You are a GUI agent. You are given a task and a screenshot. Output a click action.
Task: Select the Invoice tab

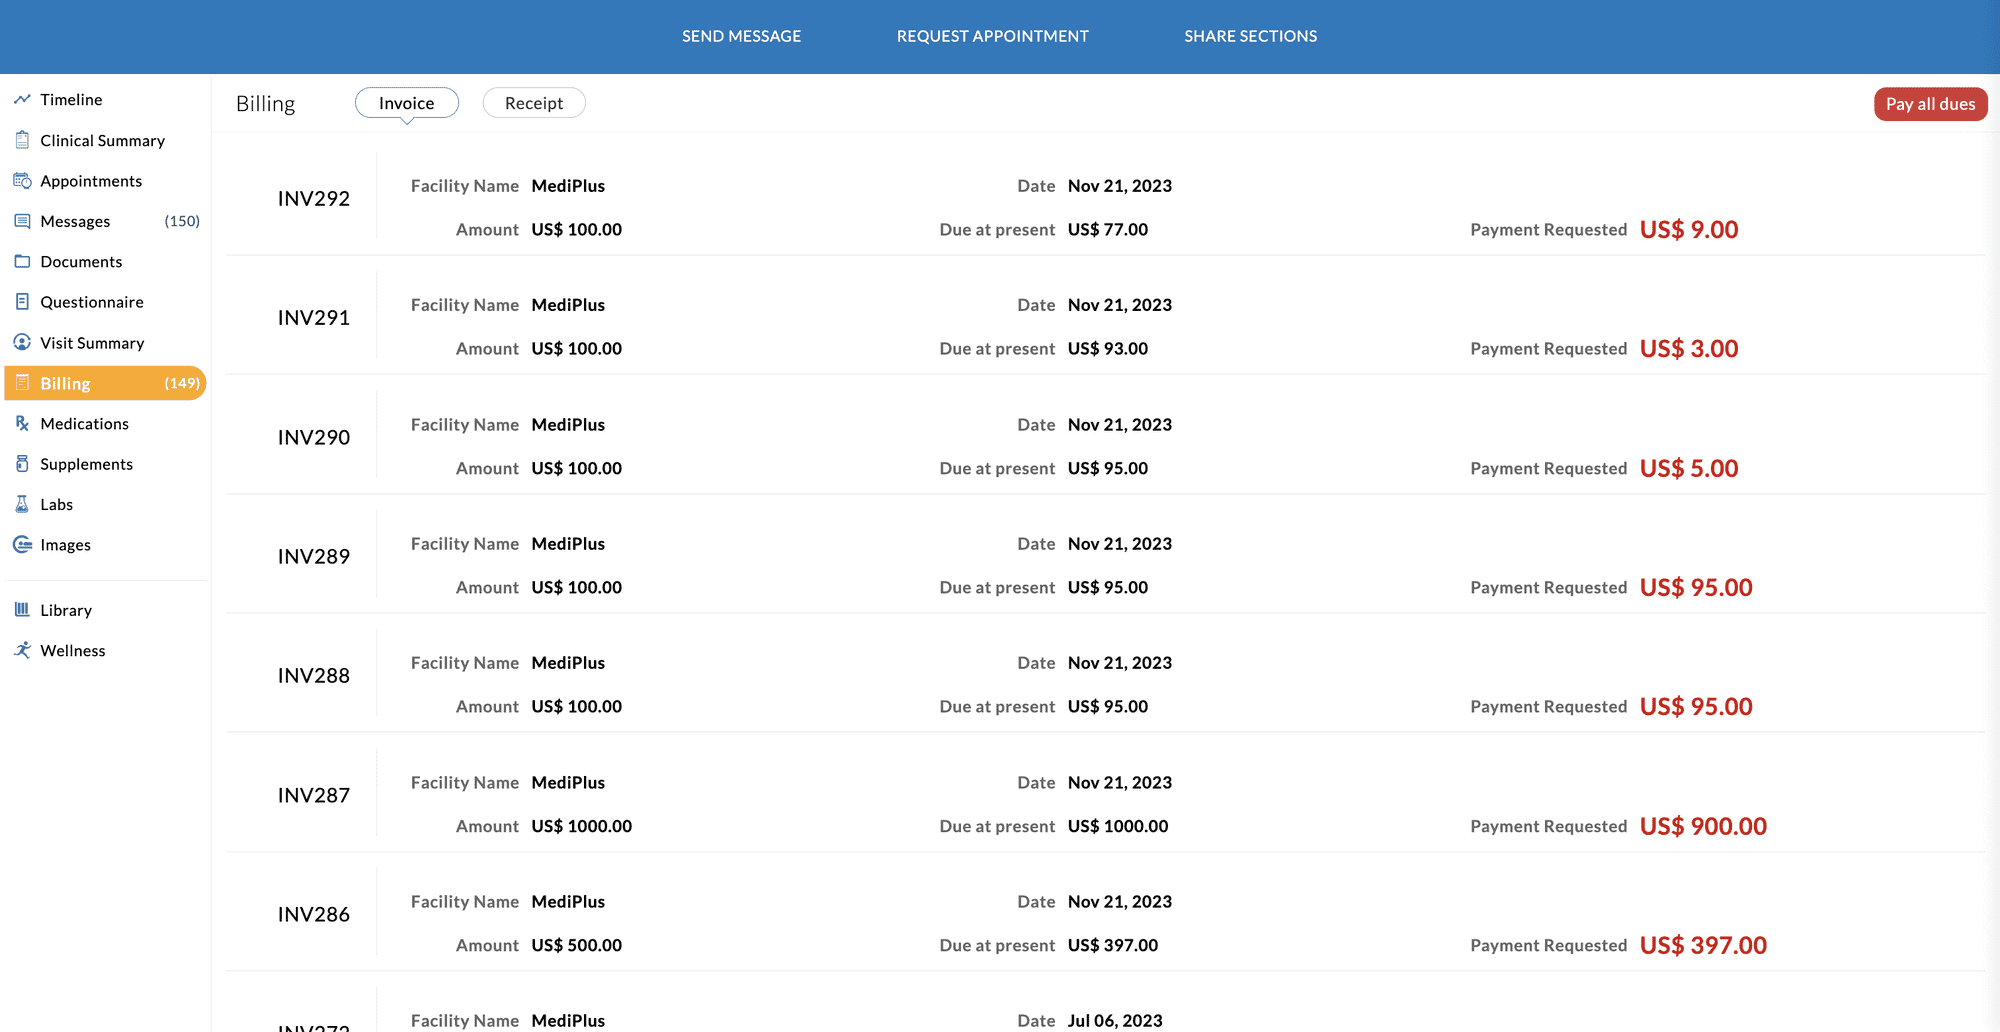[x=406, y=102]
